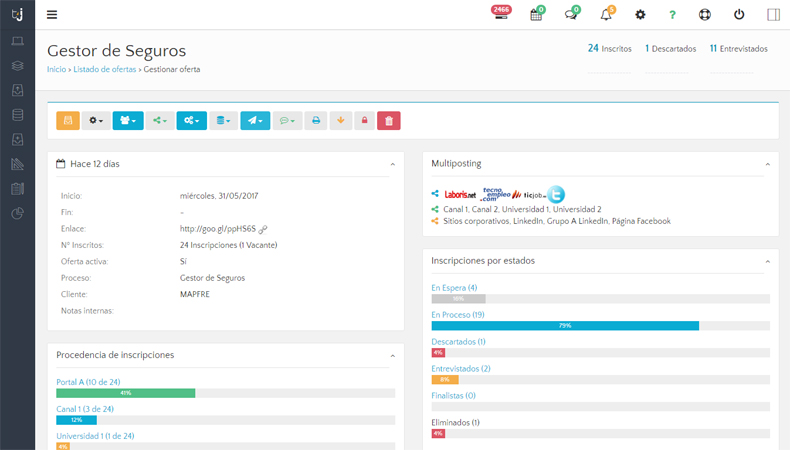Open the database stack dropdown
This screenshot has width=790, height=450.
pos(223,120)
